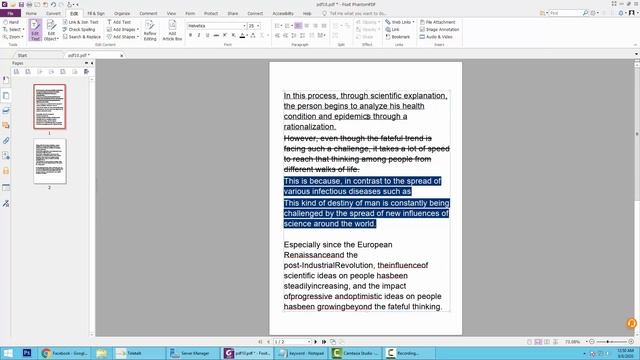
Task: Open attachments panel paperclip icon in sidebar
Action: 6,140
